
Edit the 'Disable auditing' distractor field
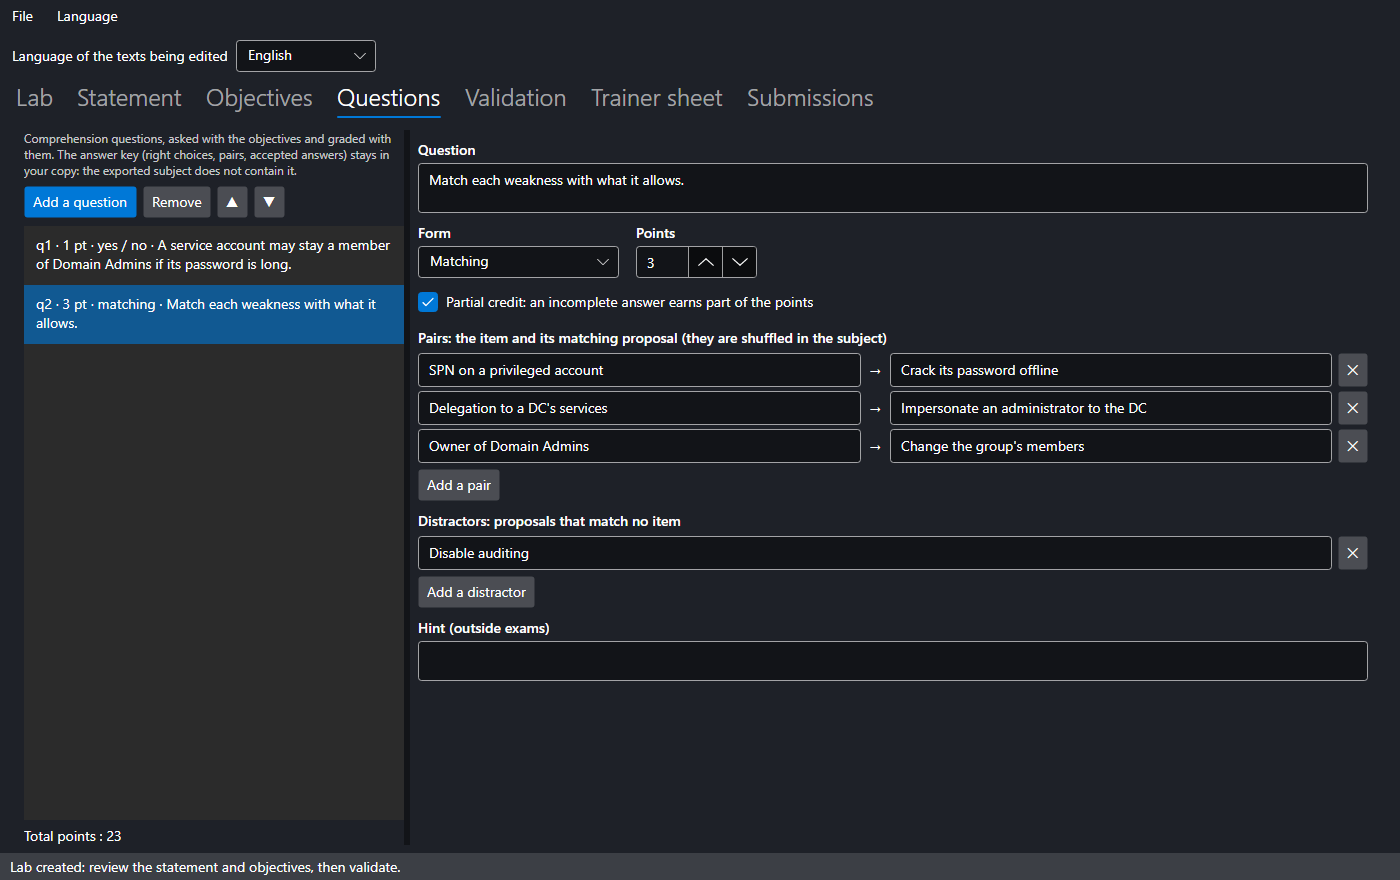point(875,553)
